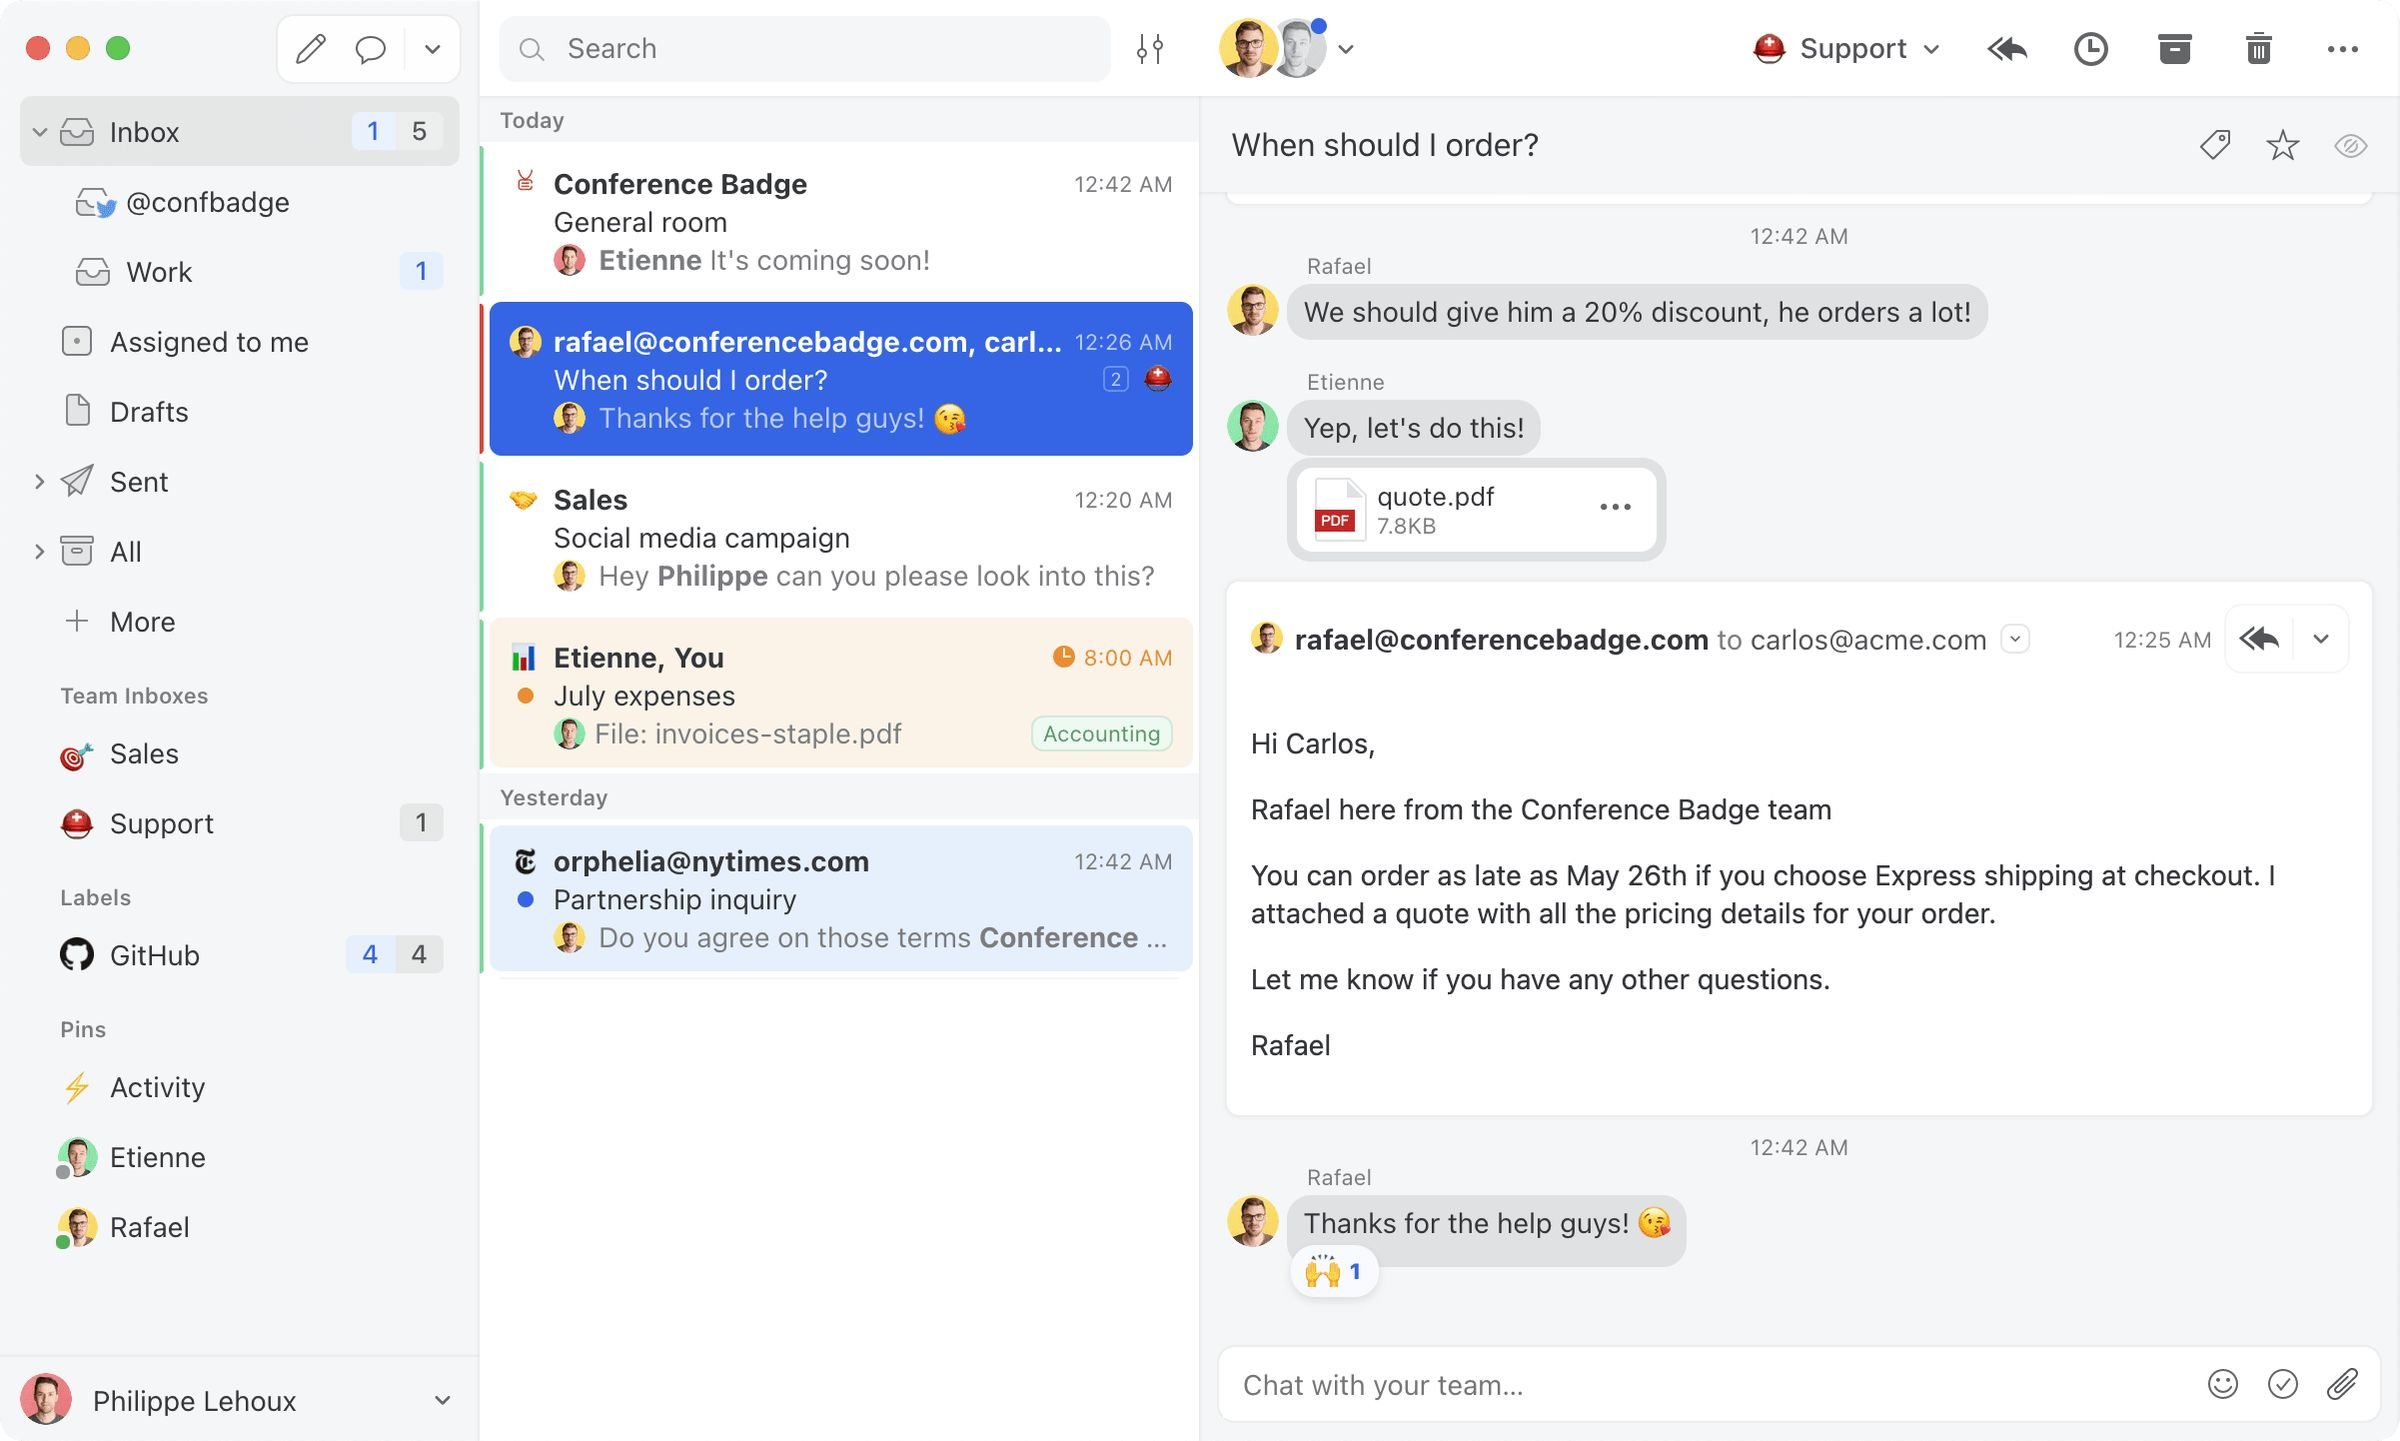
Task: Click the tag/label icon on email thread
Action: click(2217, 144)
